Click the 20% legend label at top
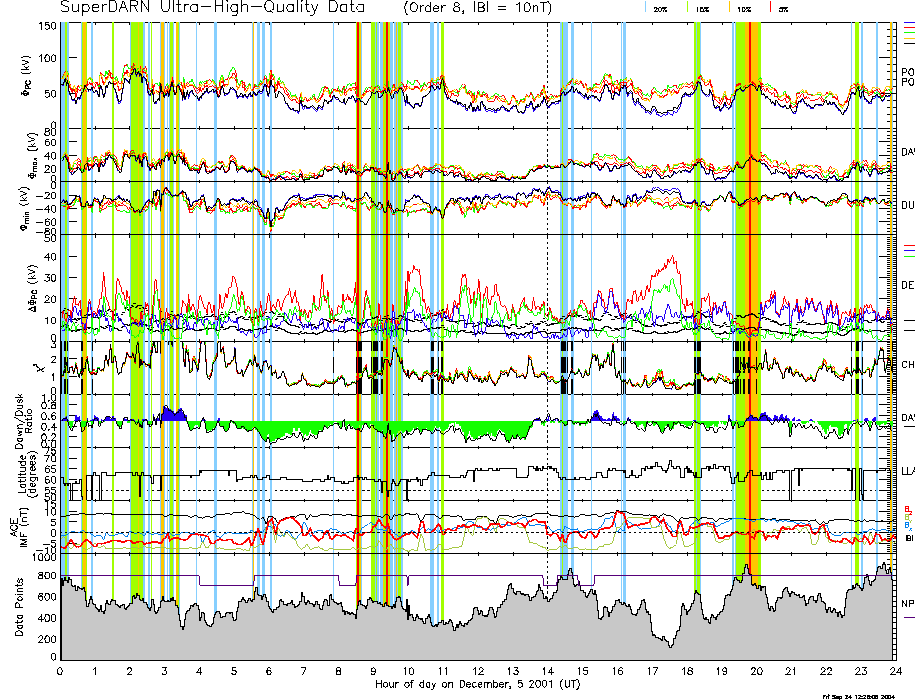915x700 pixels. (x=660, y=8)
